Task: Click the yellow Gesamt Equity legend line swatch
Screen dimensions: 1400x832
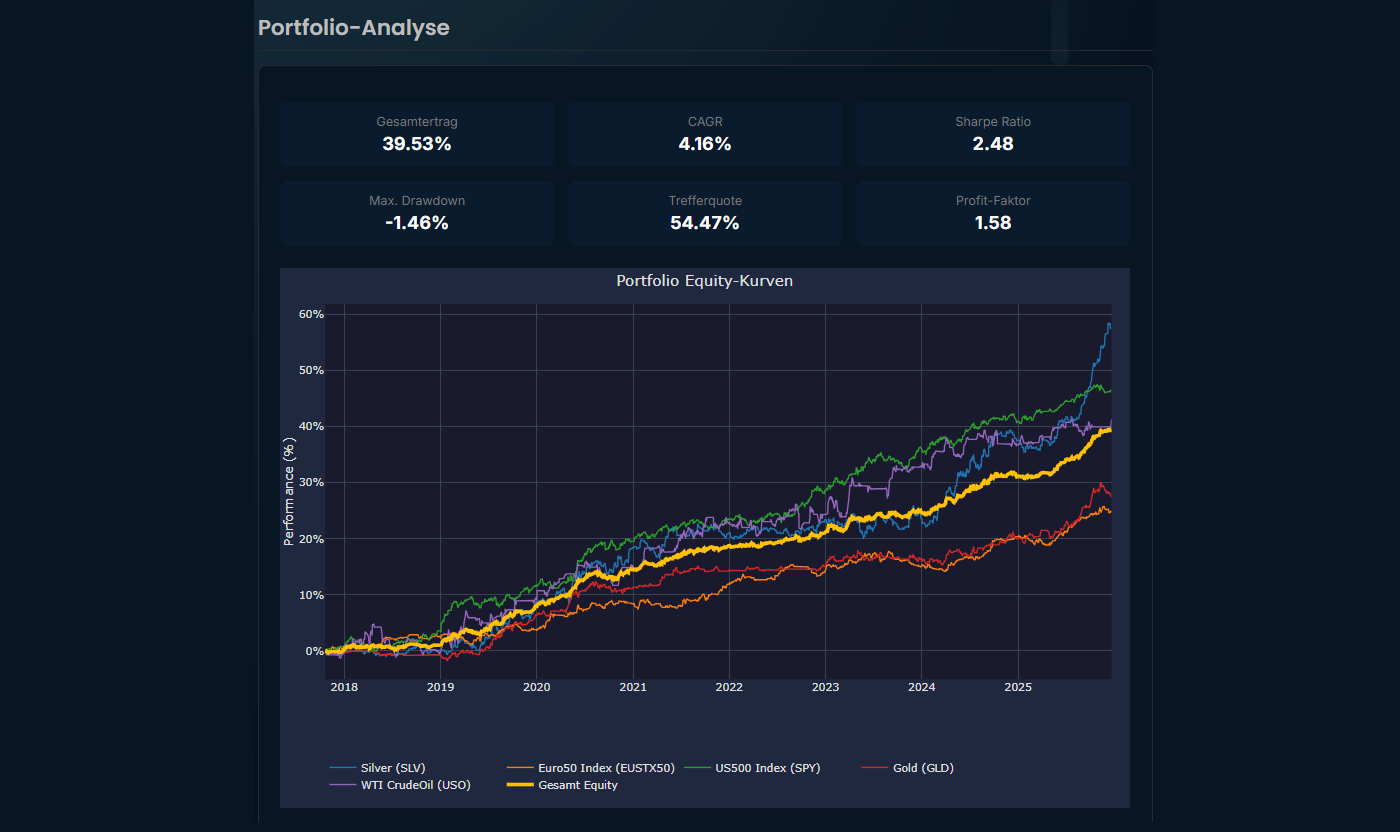Action: 520,785
